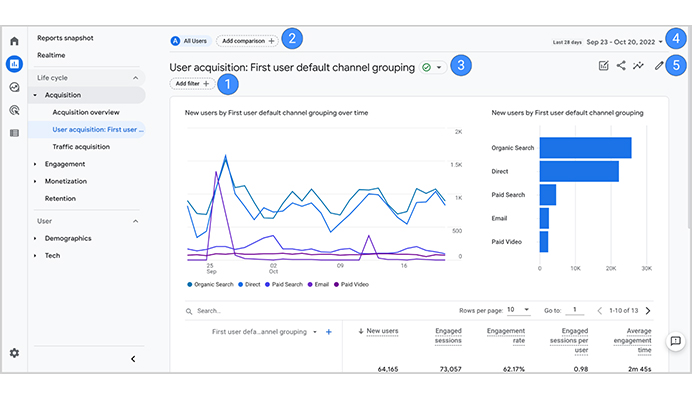This screenshot has height=399, width=692.
Task: Open the date range Sep 23 - Oct 20 dropdown
Action: 624,42
